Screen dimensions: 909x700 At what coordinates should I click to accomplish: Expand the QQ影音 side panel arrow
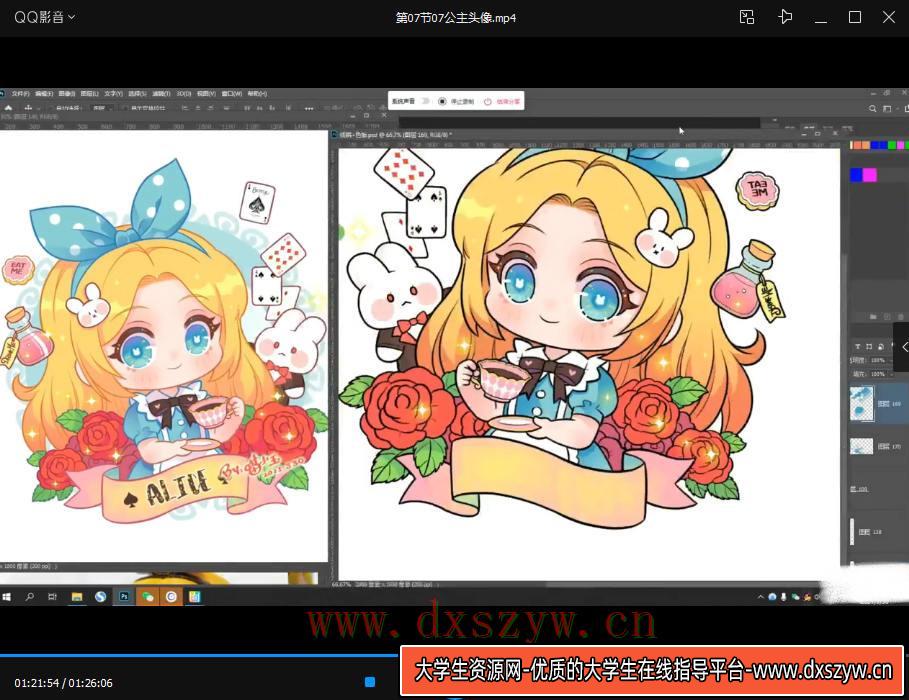[x=902, y=347]
